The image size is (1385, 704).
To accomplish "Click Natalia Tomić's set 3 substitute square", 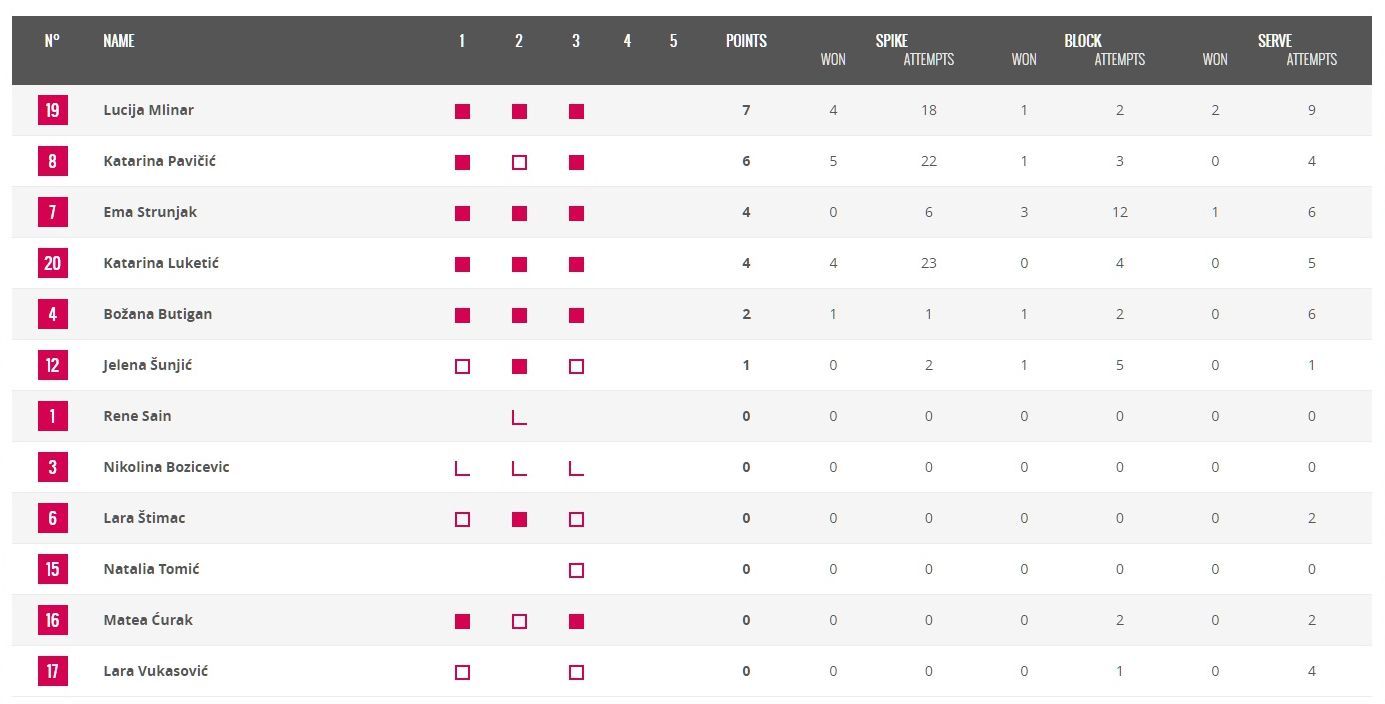I will pos(576,570).
